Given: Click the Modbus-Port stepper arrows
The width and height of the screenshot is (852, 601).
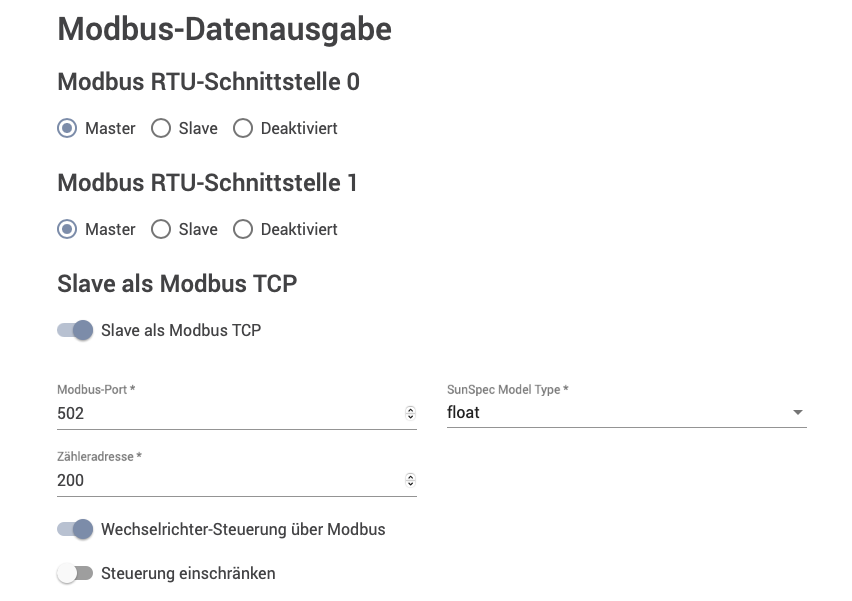Looking at the screenshot, I should pos(411,414).
